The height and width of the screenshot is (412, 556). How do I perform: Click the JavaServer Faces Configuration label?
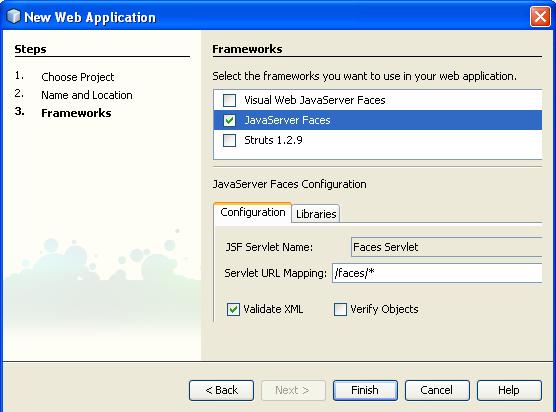pos(289,184)
